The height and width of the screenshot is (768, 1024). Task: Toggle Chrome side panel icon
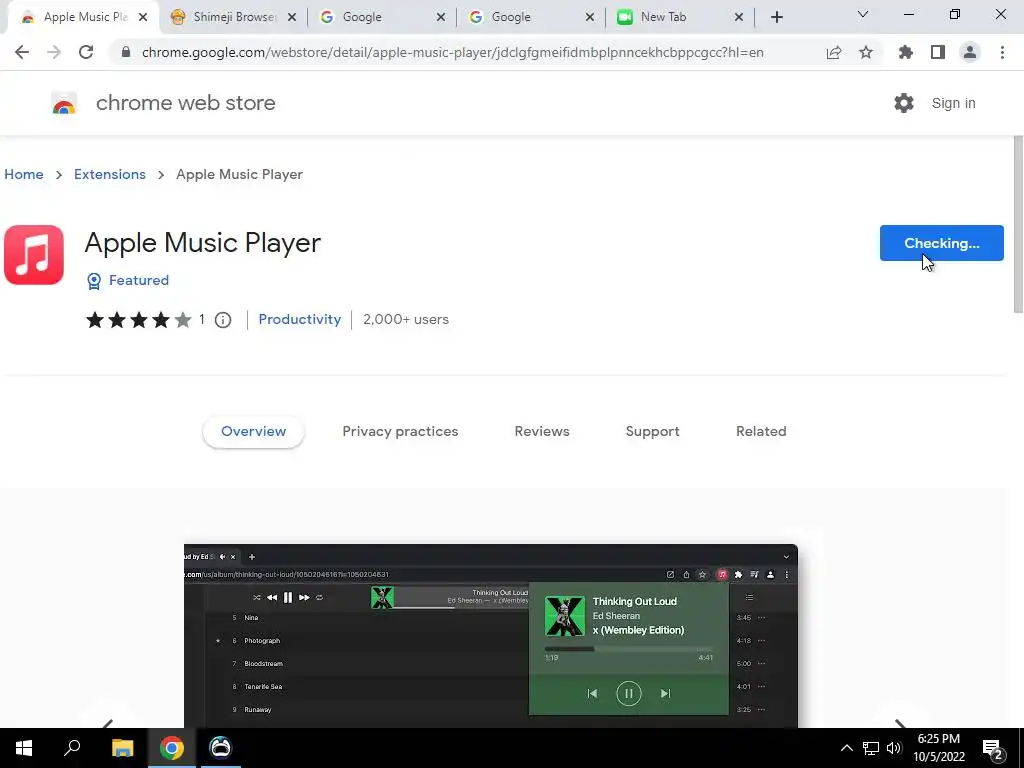[938, 52]
